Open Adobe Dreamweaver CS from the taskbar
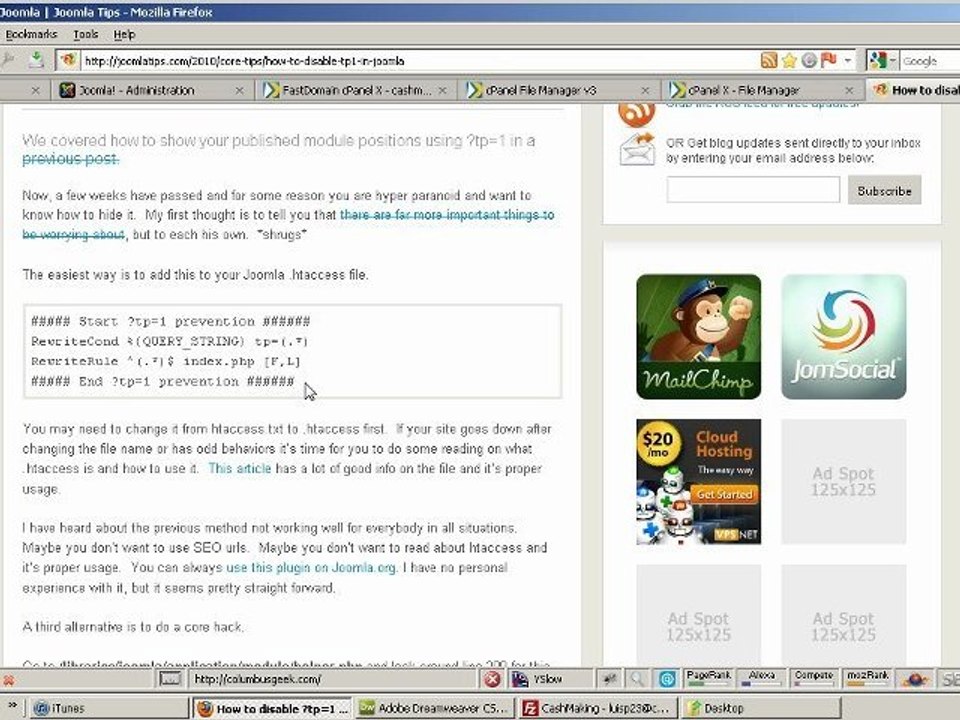This screenshot has height=720, width=960. tap(434, 708)
